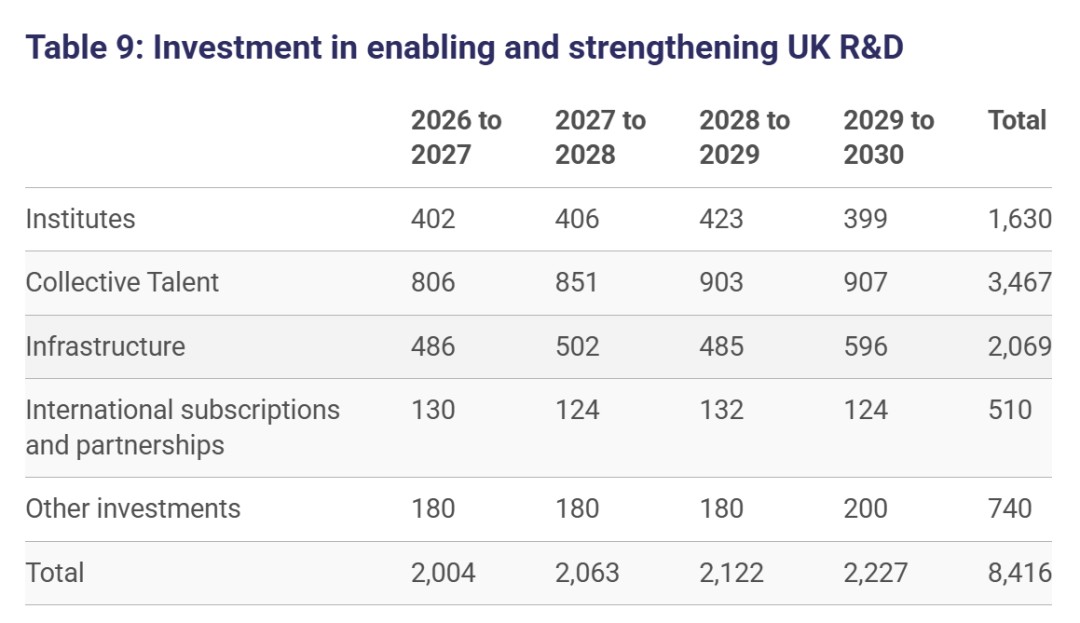This screenshot has width=1080, height=623.
Task: Select 'International subscriptions and partnerships' row label
Action: pos(182,427)
